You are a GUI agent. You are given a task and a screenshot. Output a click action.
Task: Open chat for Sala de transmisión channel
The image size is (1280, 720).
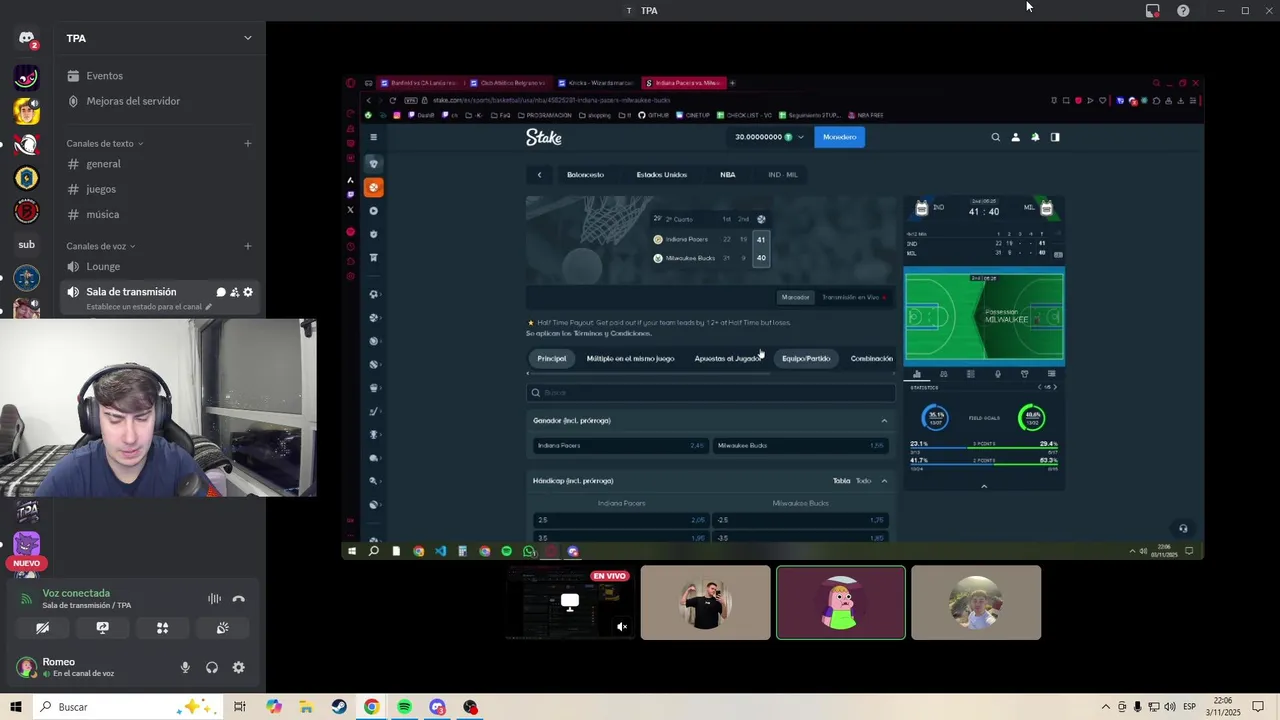coord(221,292)
